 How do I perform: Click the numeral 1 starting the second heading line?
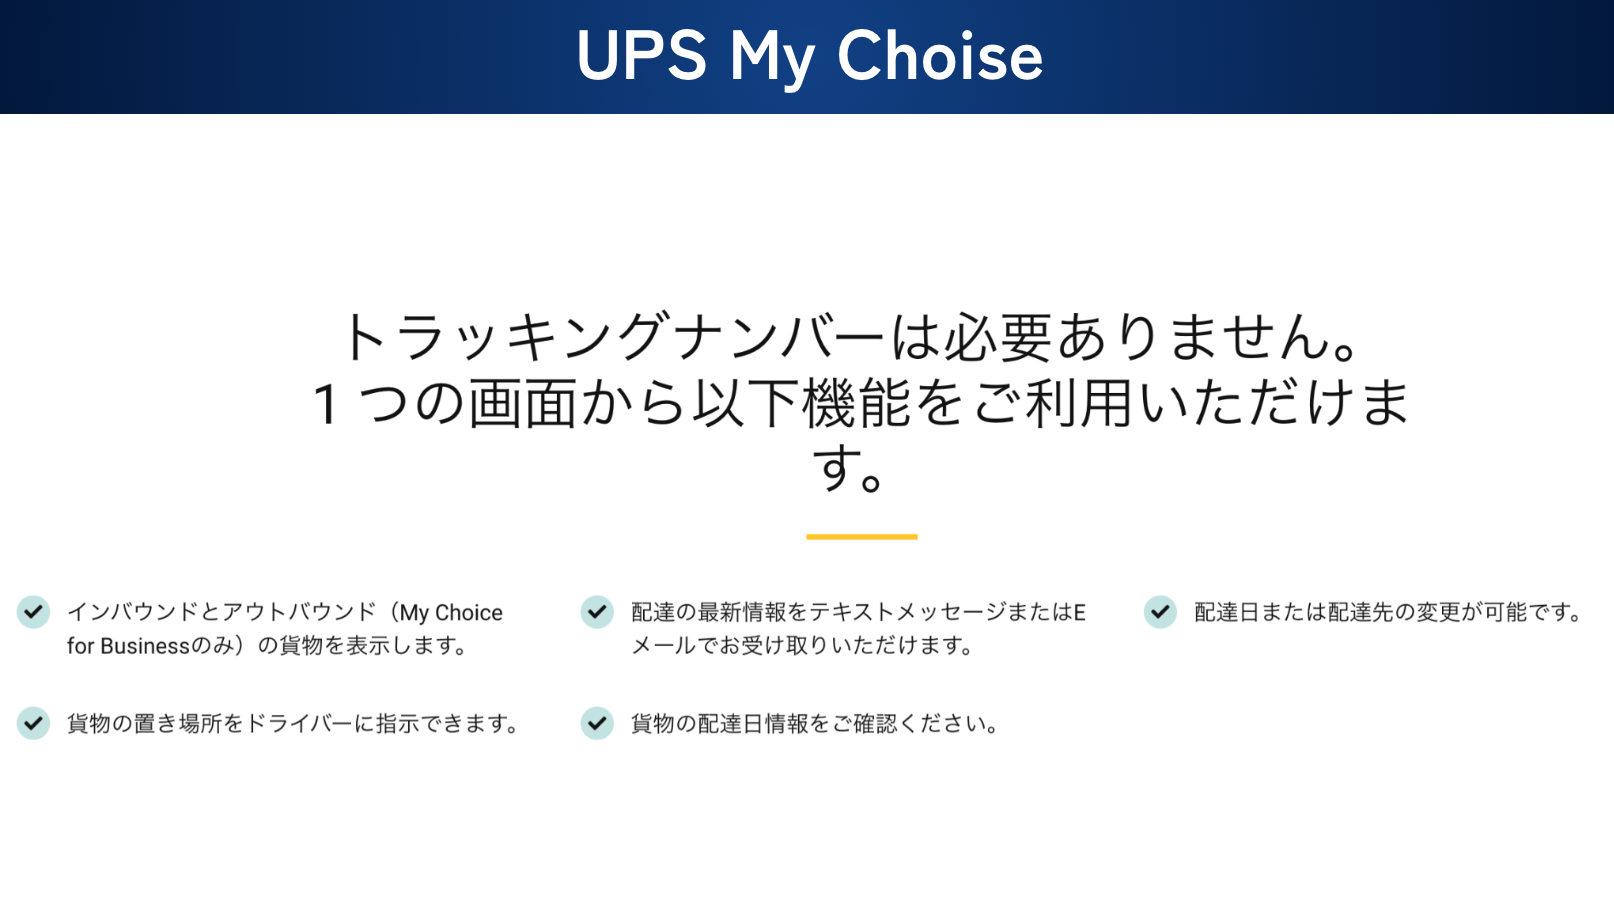325,404
